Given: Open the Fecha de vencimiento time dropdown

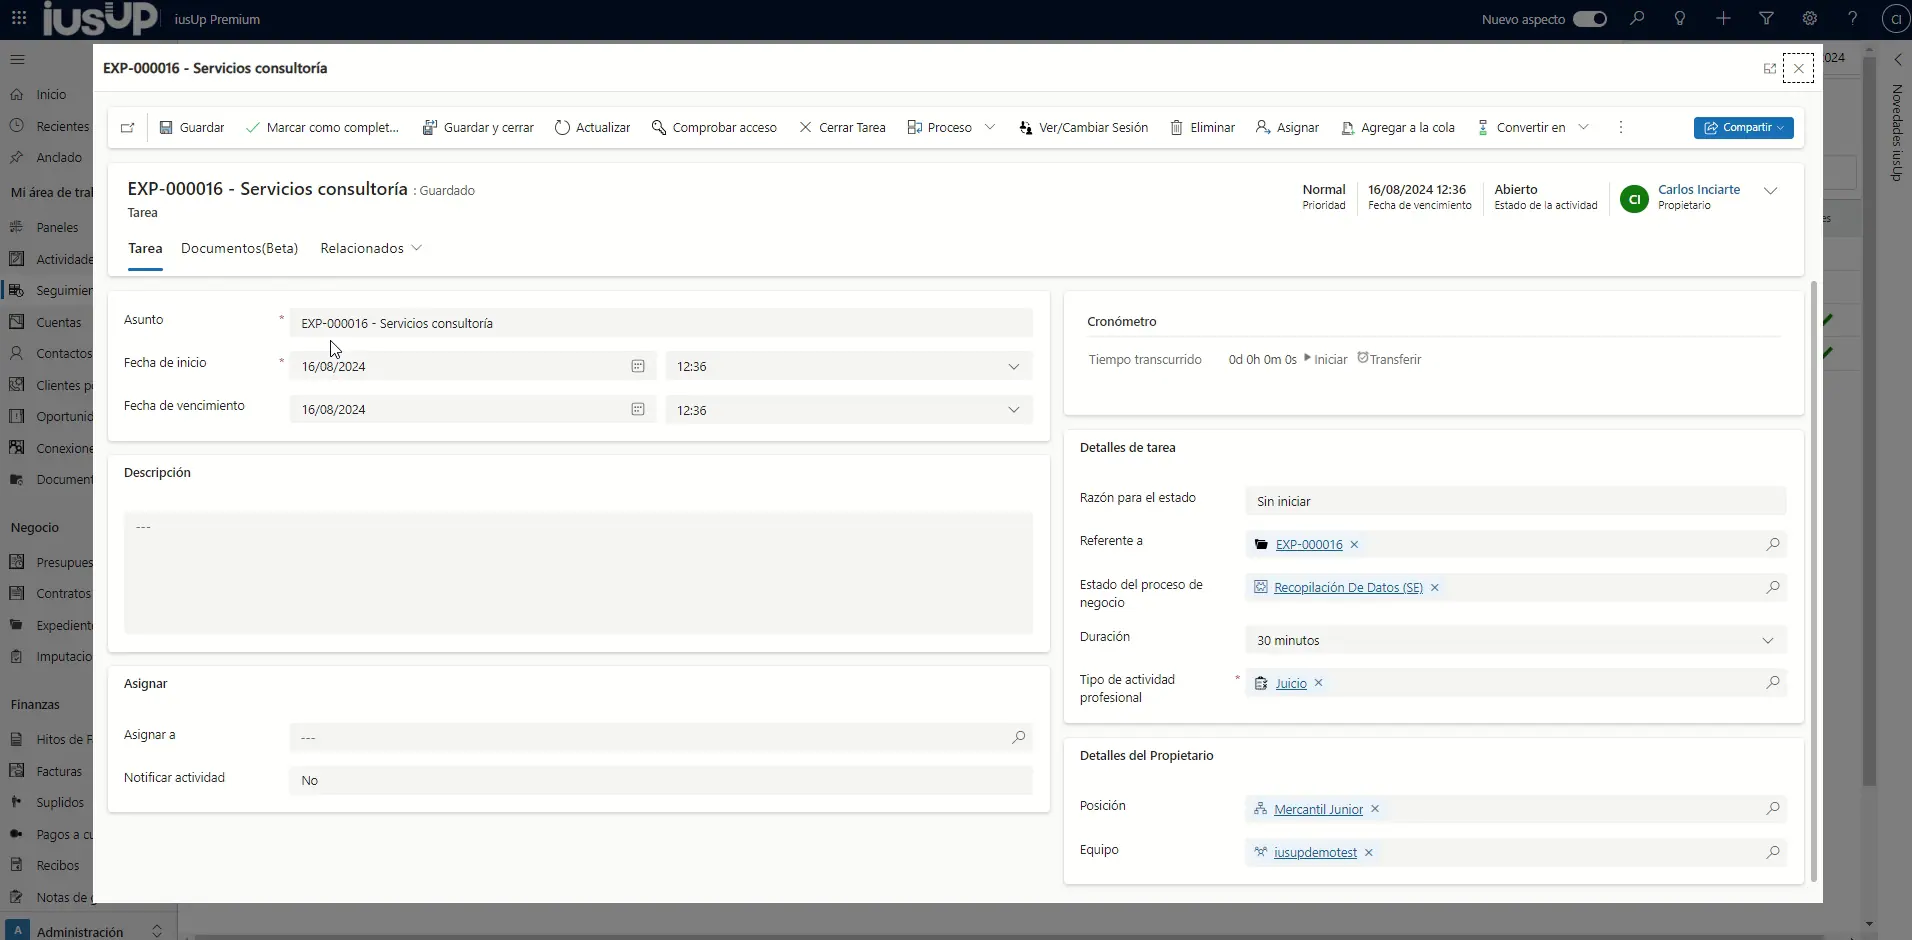Looking at the screenshot, I should pos(1013,410).
